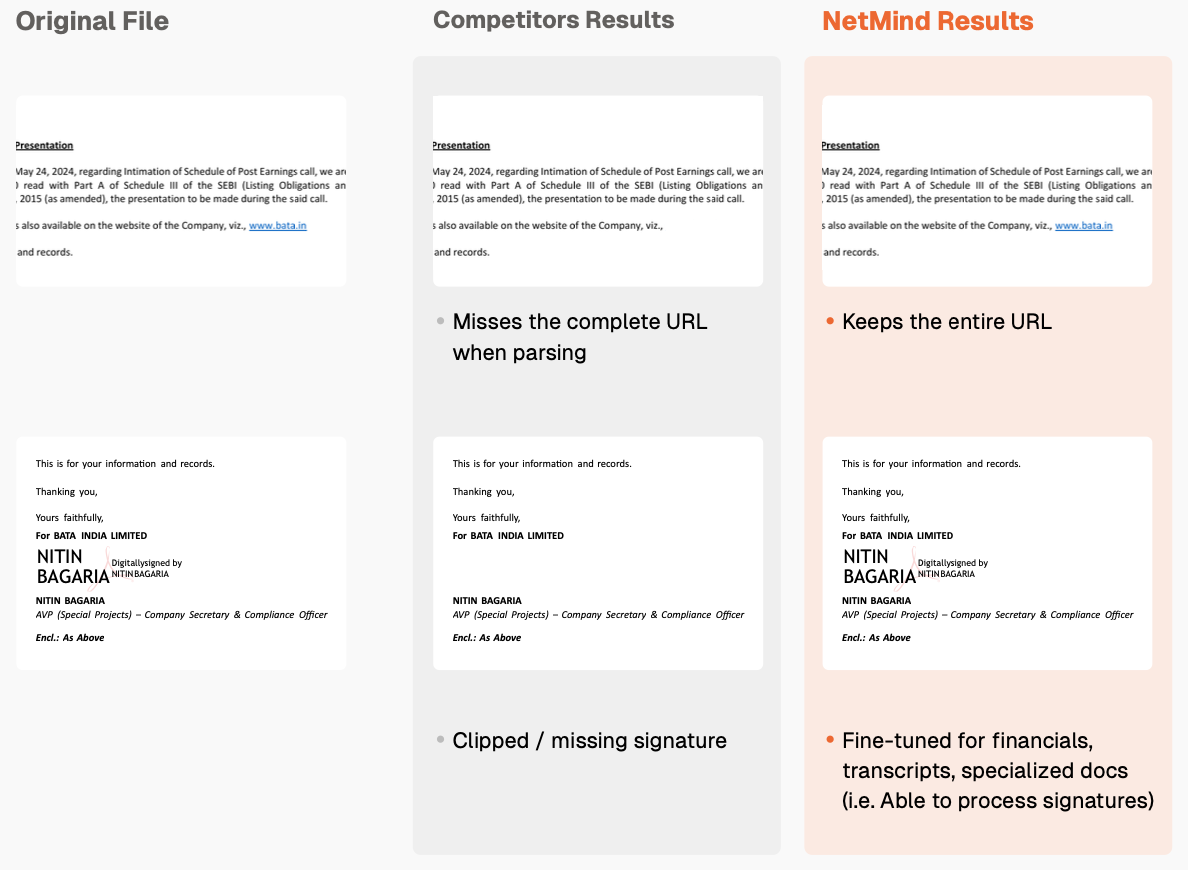This screenshot has width=1188, height=870.
Task: Select the top Original File document thumbnail
Action: [181, 191]
